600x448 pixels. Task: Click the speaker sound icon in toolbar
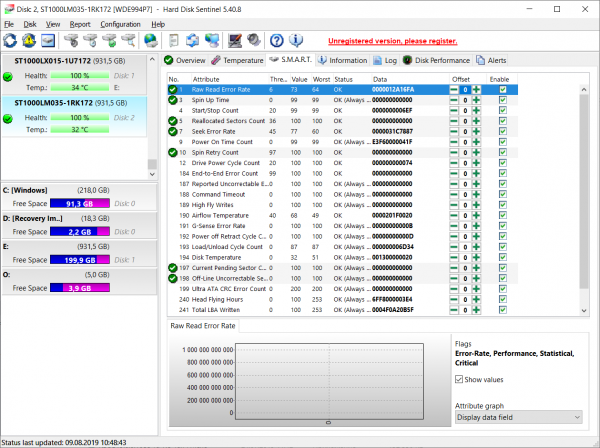pos(255,40)
